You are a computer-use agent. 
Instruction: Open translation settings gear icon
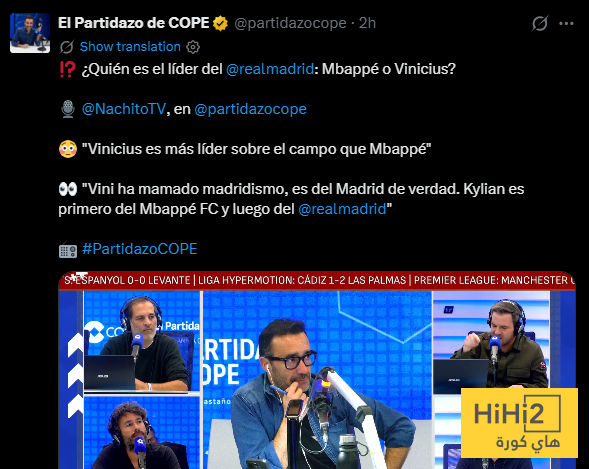click(x=193, y=47)
